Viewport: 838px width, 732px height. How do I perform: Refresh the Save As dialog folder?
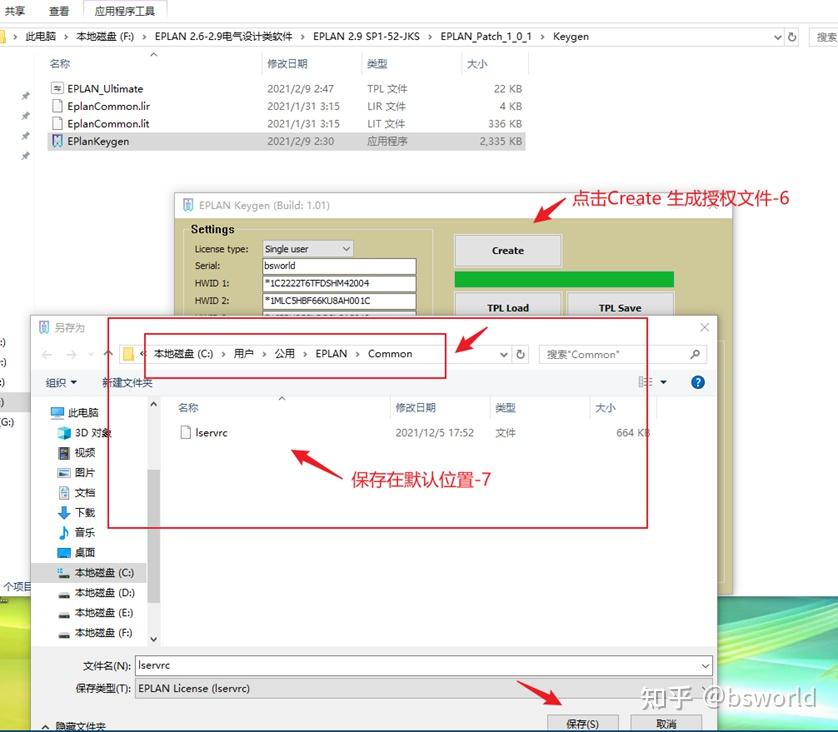[x=521, y=354]
